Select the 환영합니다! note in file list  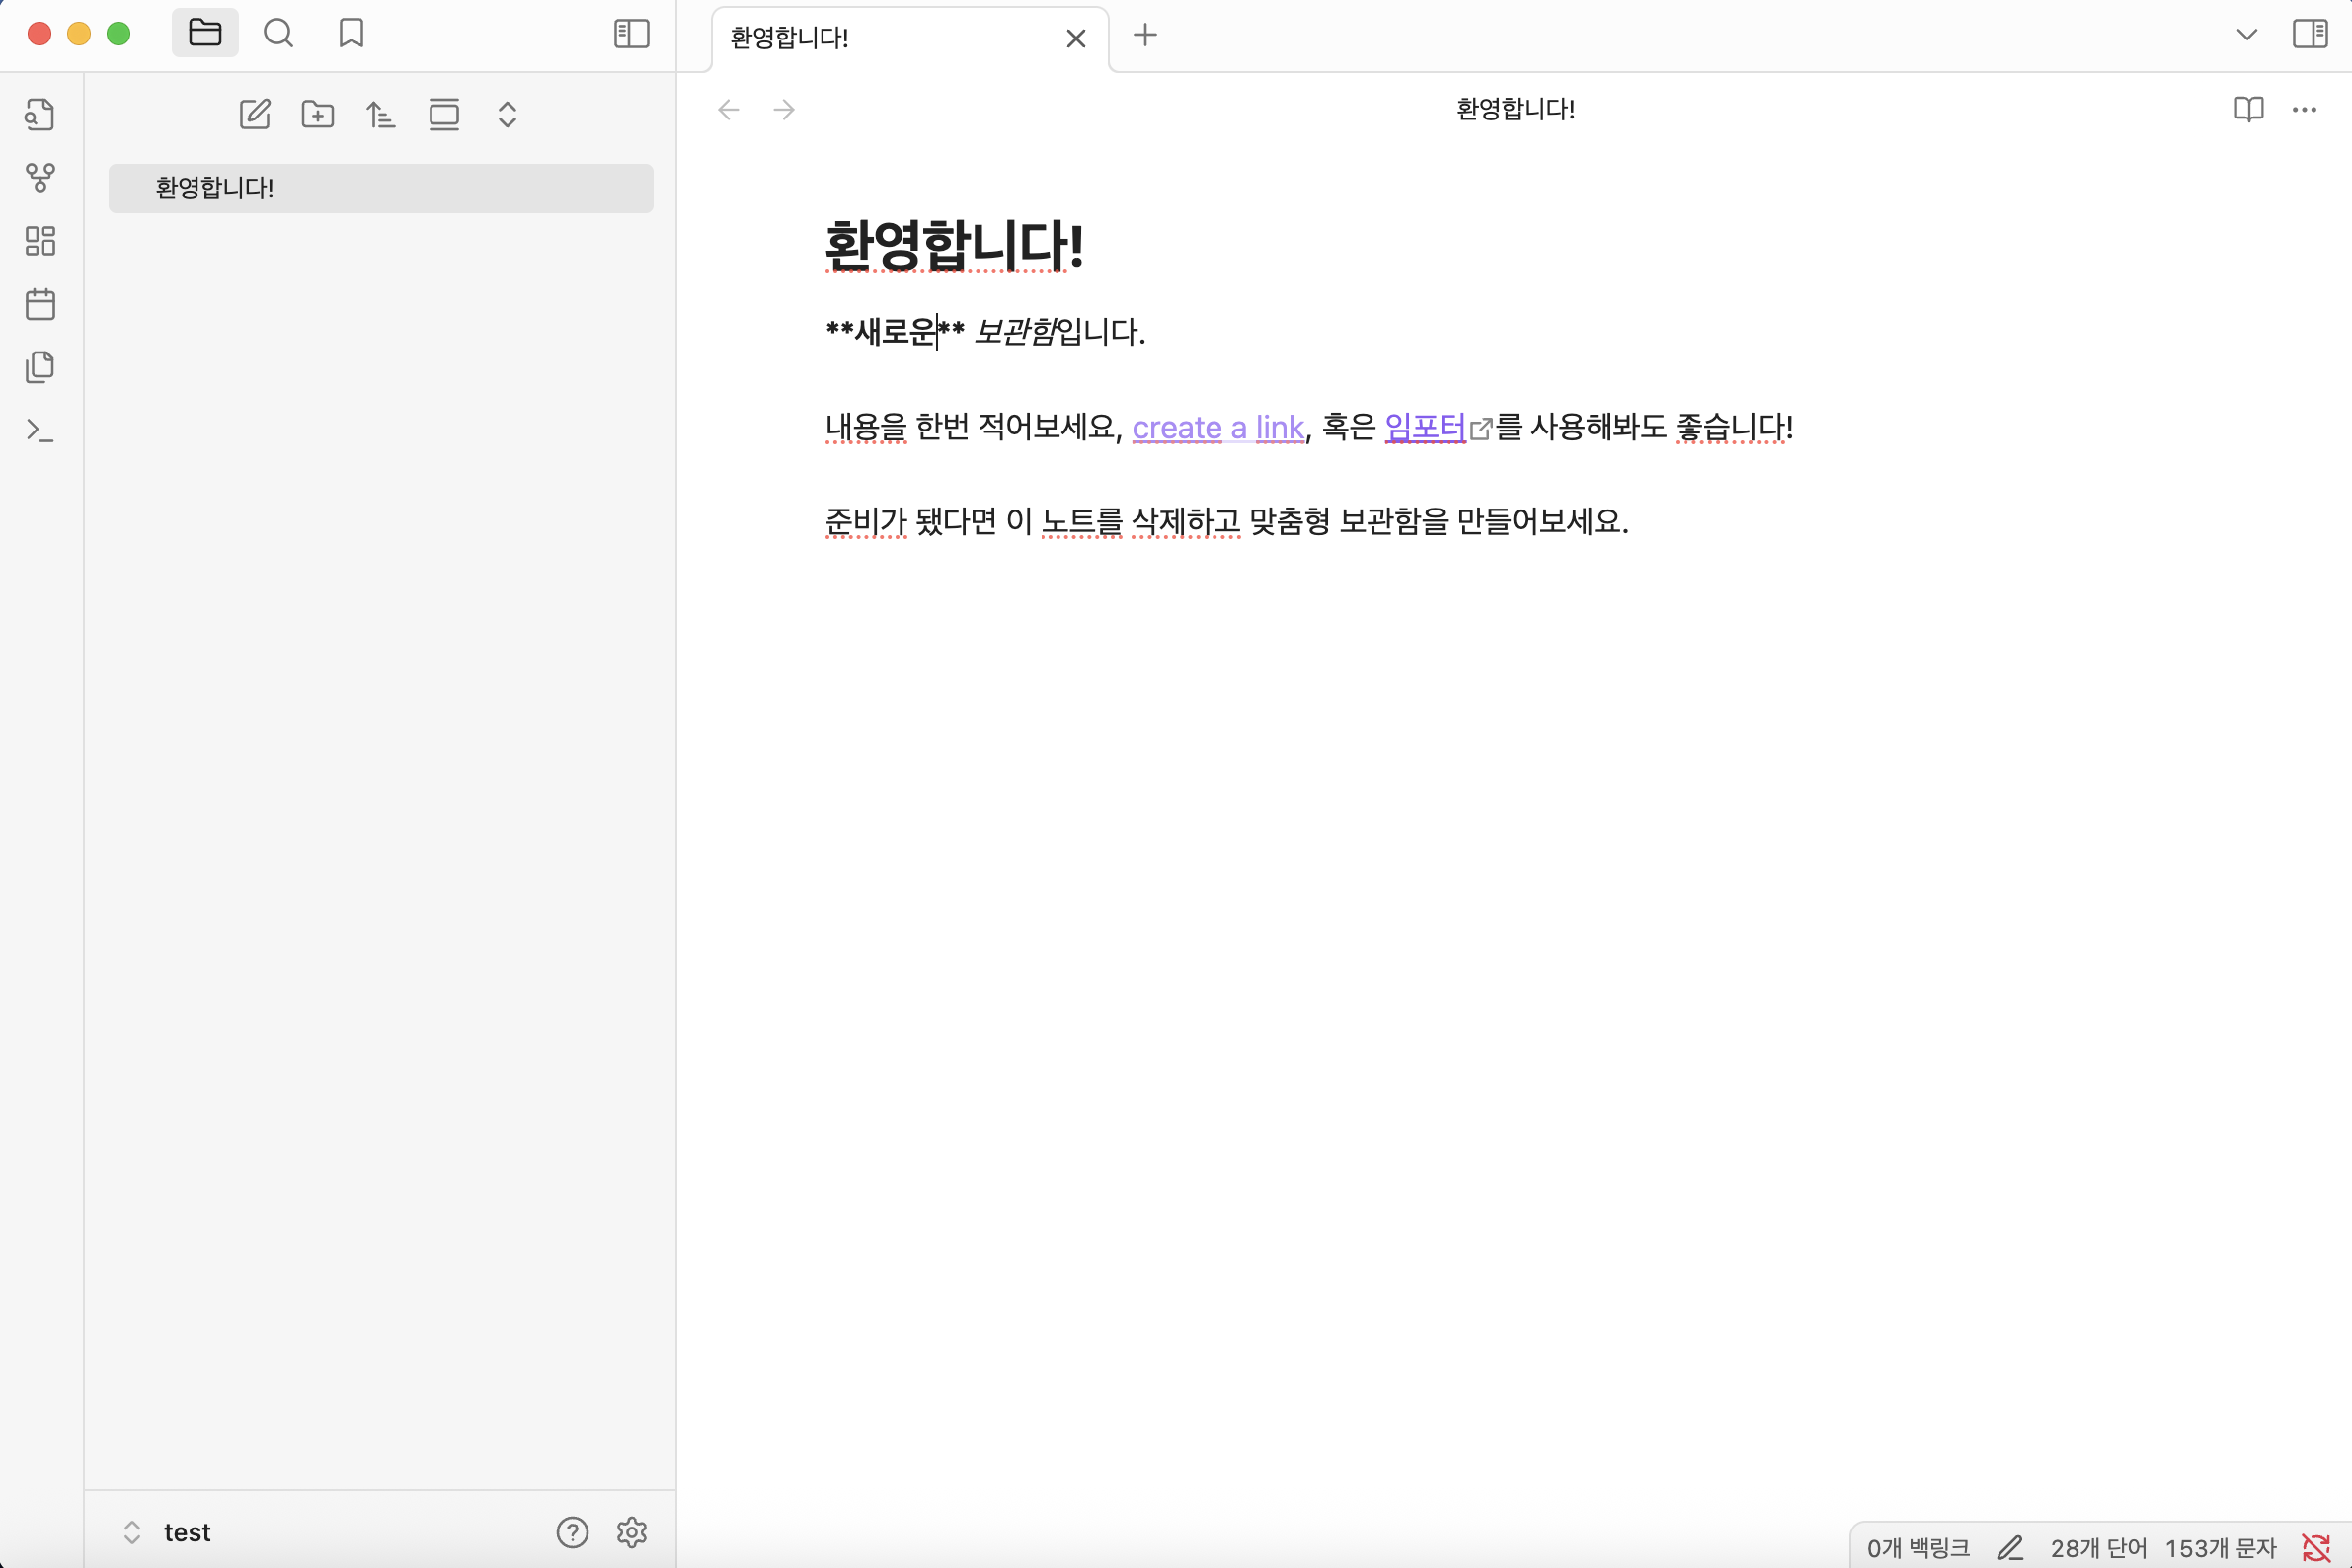(x=381, y=188)
